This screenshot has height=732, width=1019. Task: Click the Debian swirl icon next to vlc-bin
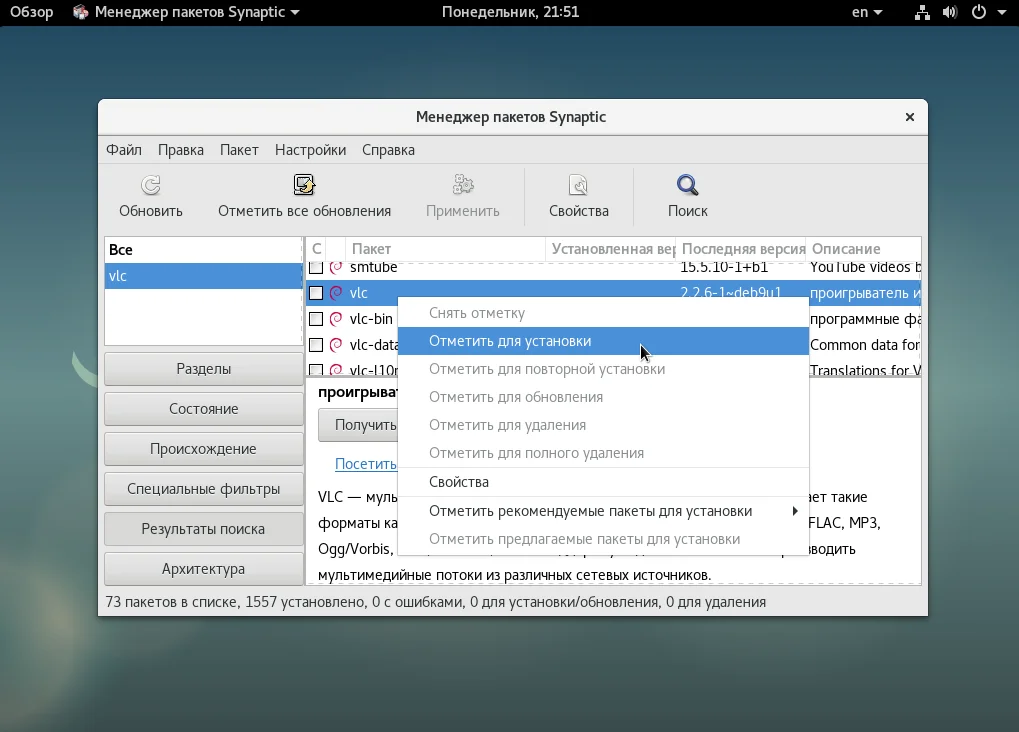(x=336, y=319)
